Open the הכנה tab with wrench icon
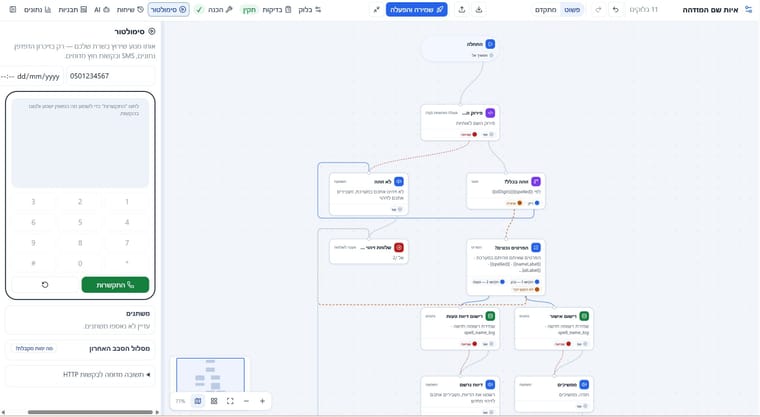This screenshot has height=417, width=760. point(220,9)
